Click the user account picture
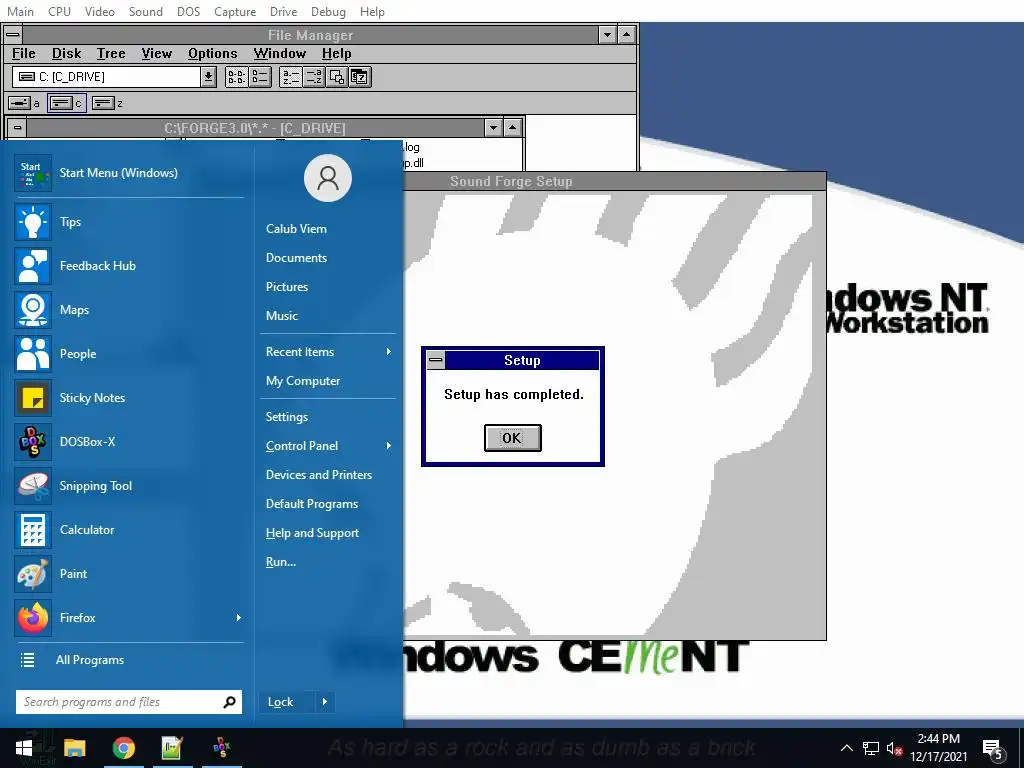The height and width of the screenshot is (768, 1024). tap(328, 178)
